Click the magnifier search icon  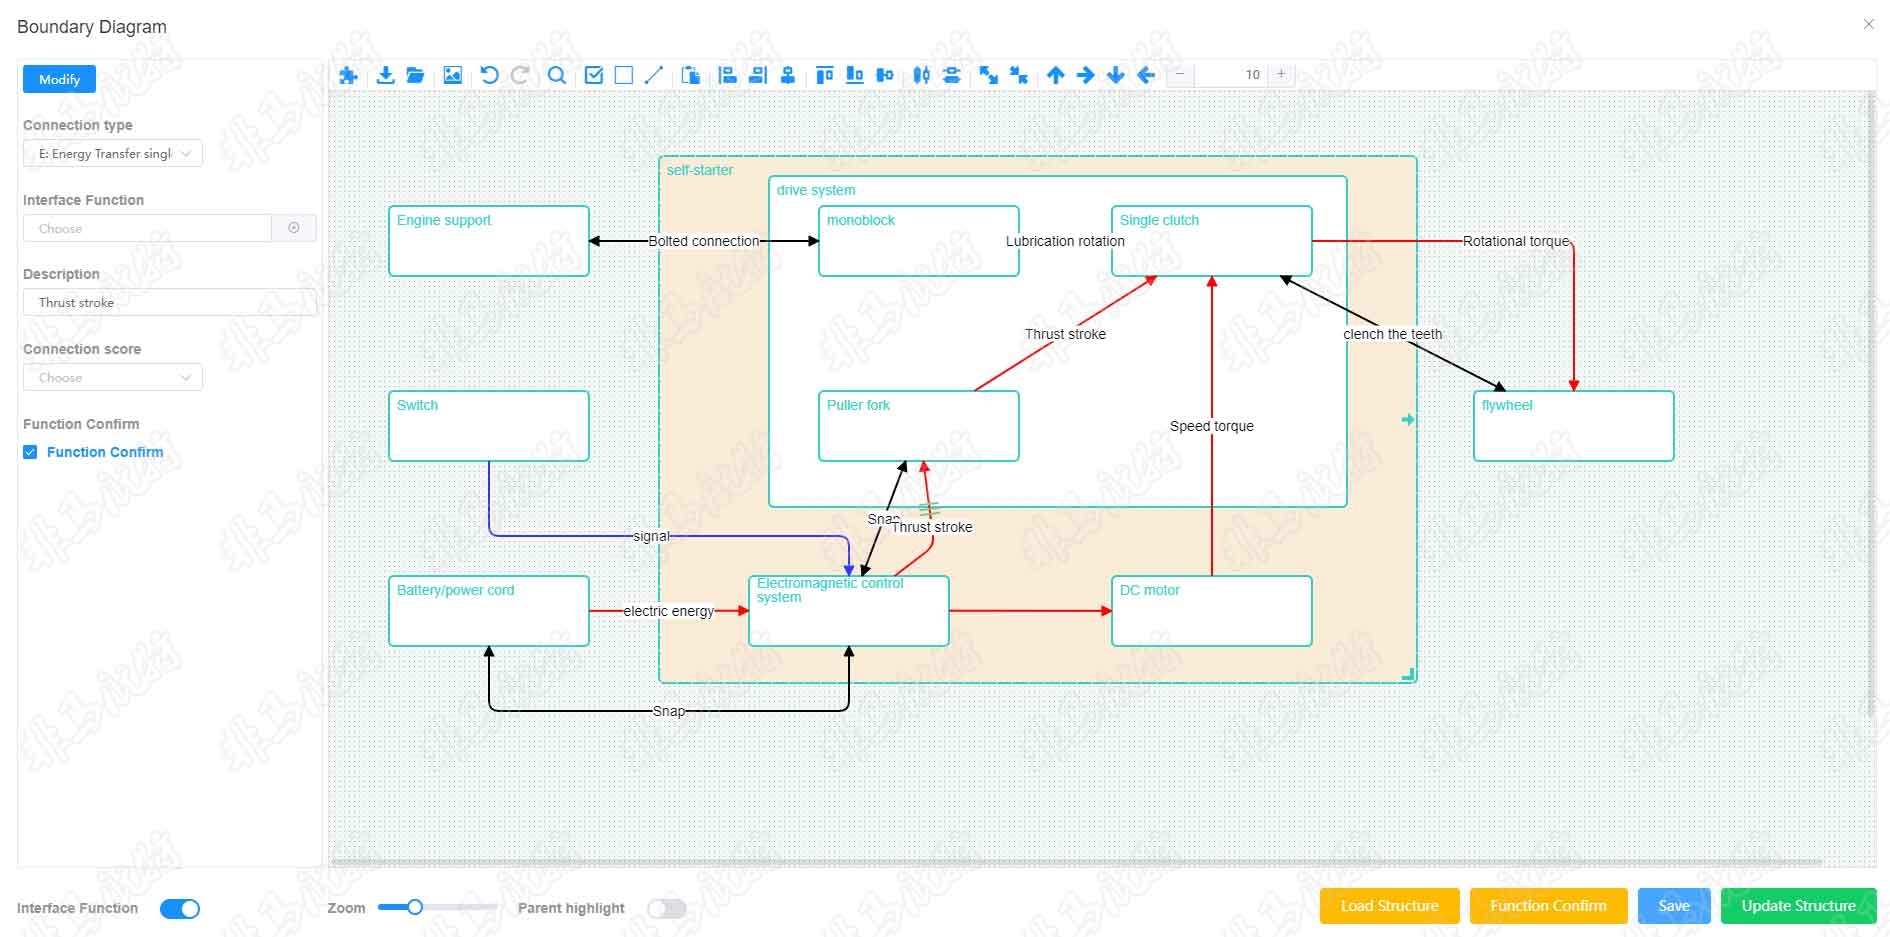557,75
